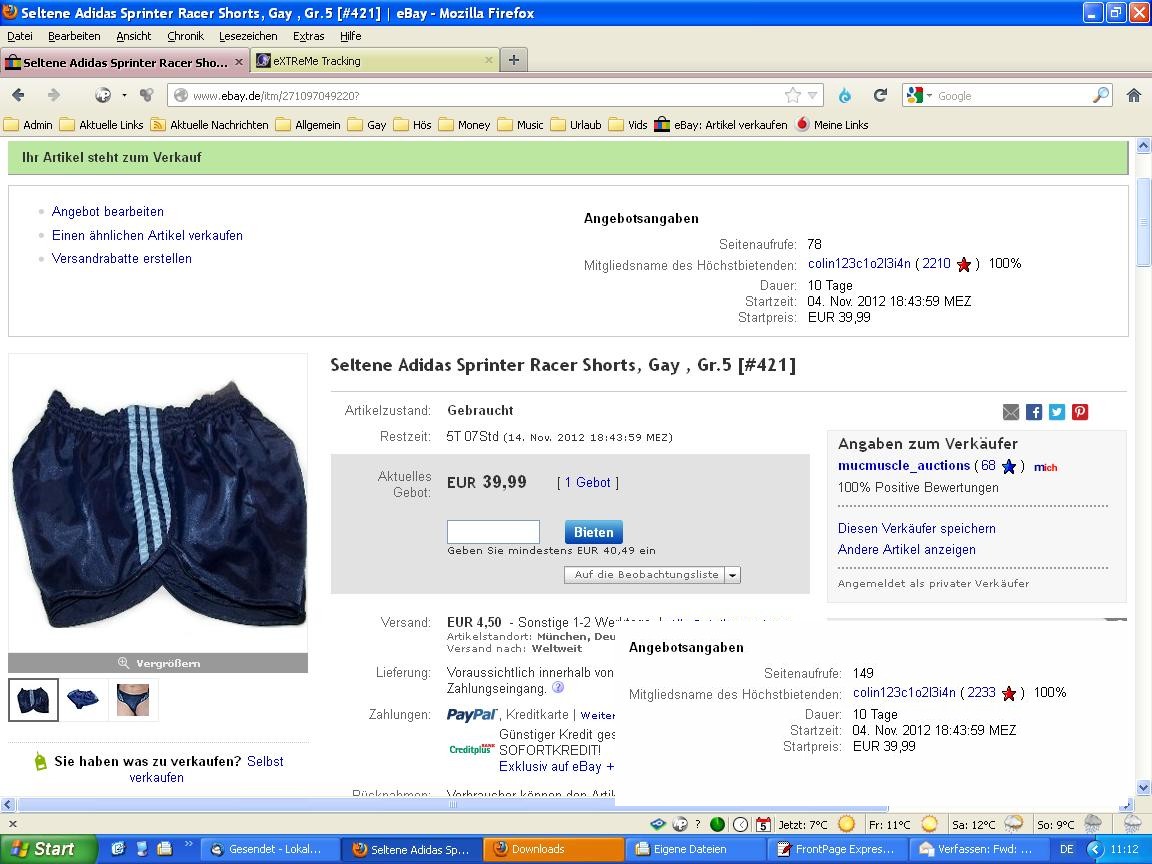Go to the Firefox home page

pos(1133,96)
